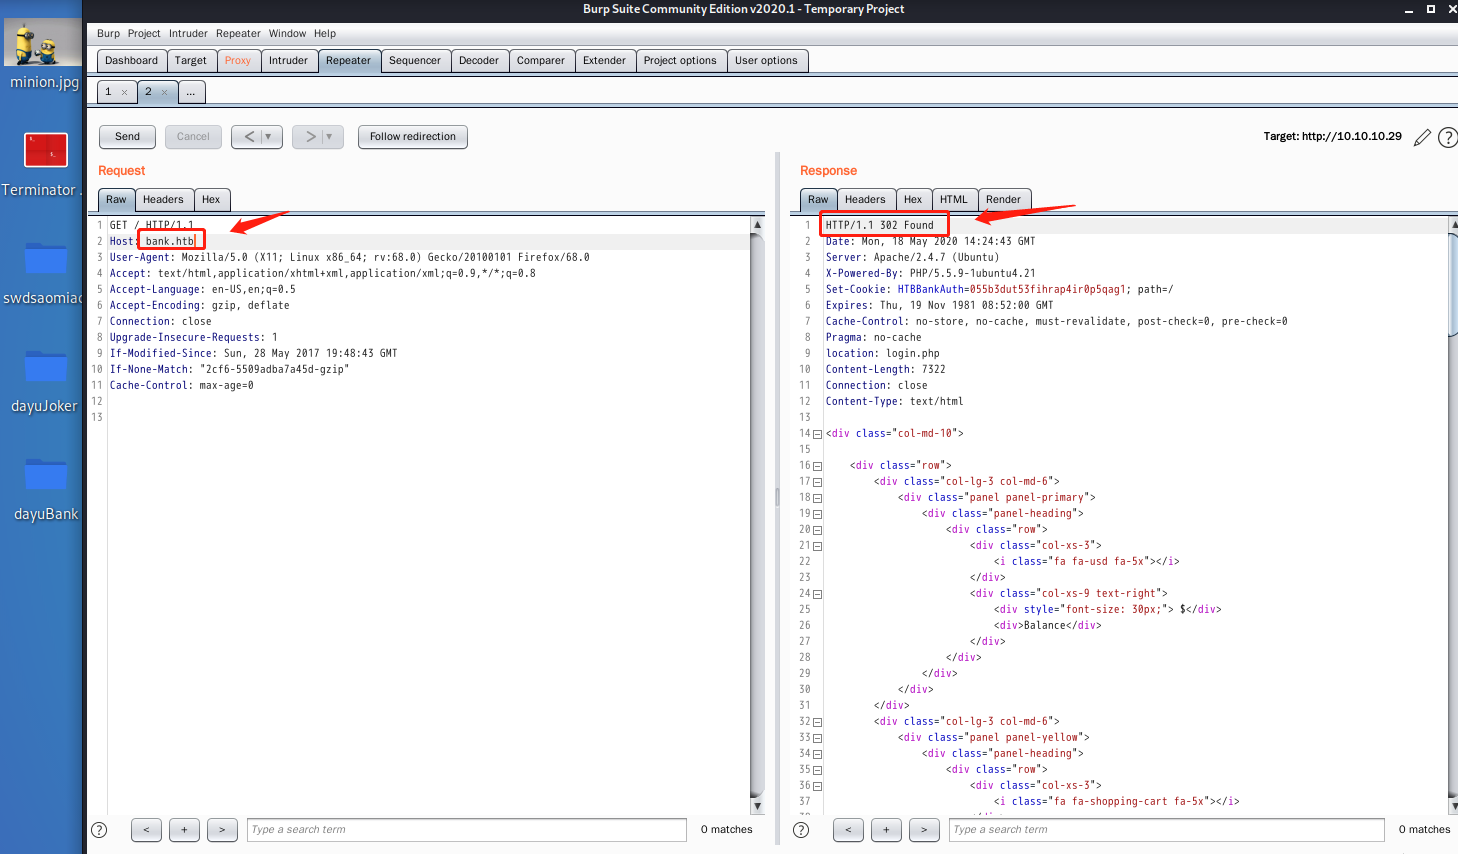This screenshot has height=854, width=1458.
Task: Collapse response line 17 fold marker
Action: click(x=817, y=482)
